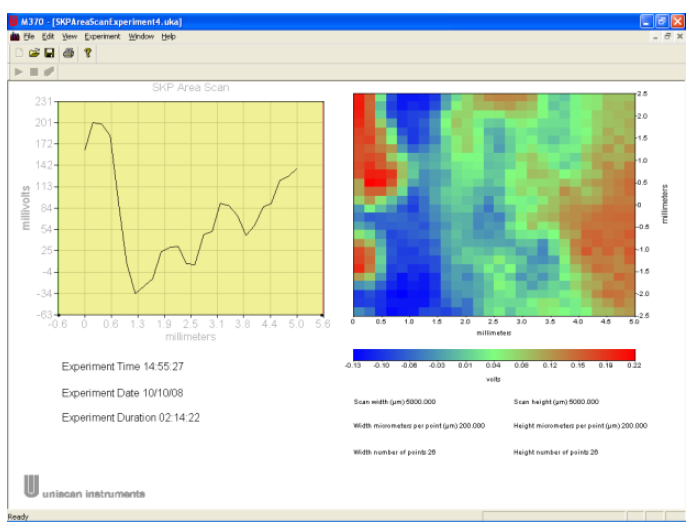Expand the View menu
This screenshot has width=694, height=525.
(69, 36)
